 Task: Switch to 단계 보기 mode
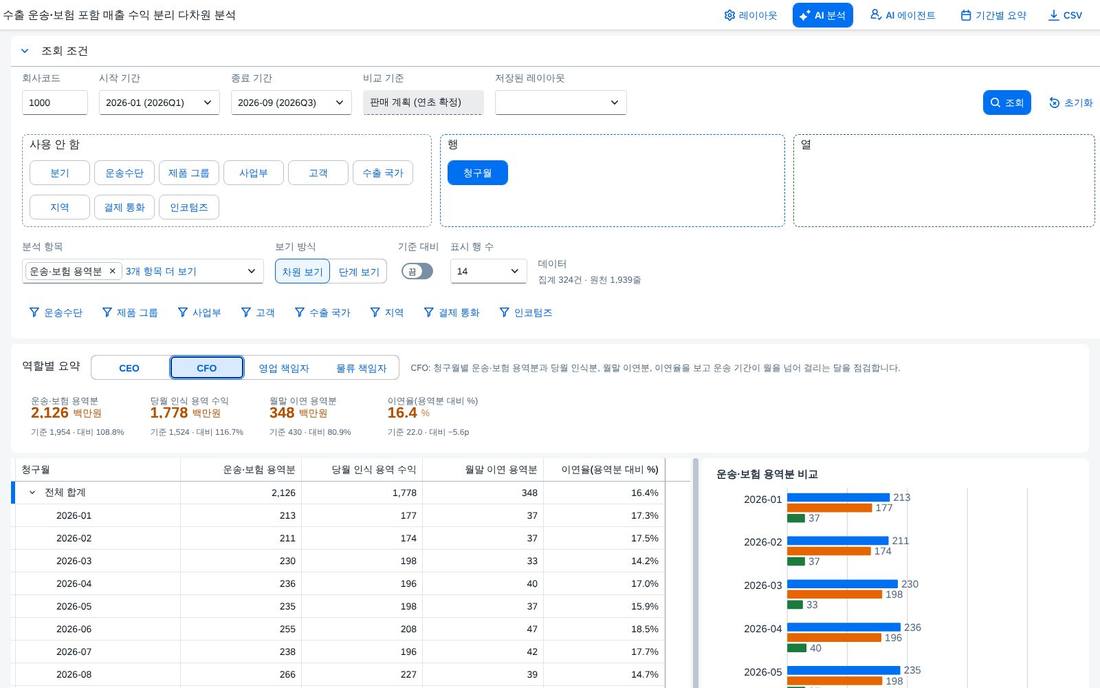pyautogui.click(x=358, y=271)
